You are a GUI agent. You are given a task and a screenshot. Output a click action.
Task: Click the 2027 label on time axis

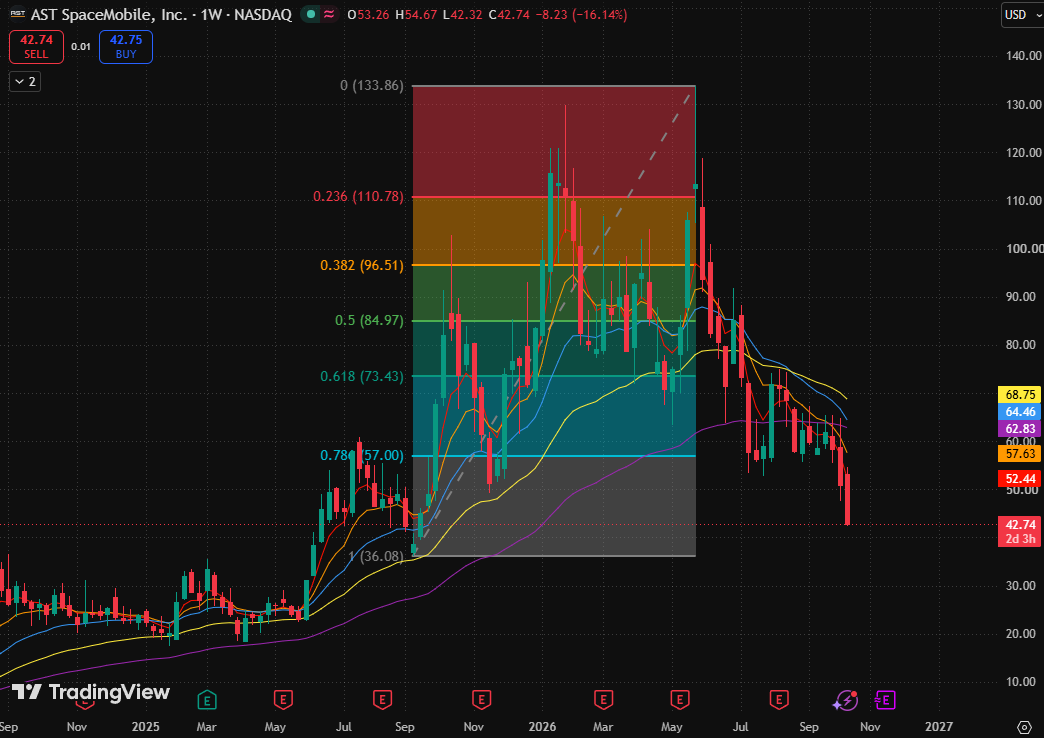click(939, 727)
